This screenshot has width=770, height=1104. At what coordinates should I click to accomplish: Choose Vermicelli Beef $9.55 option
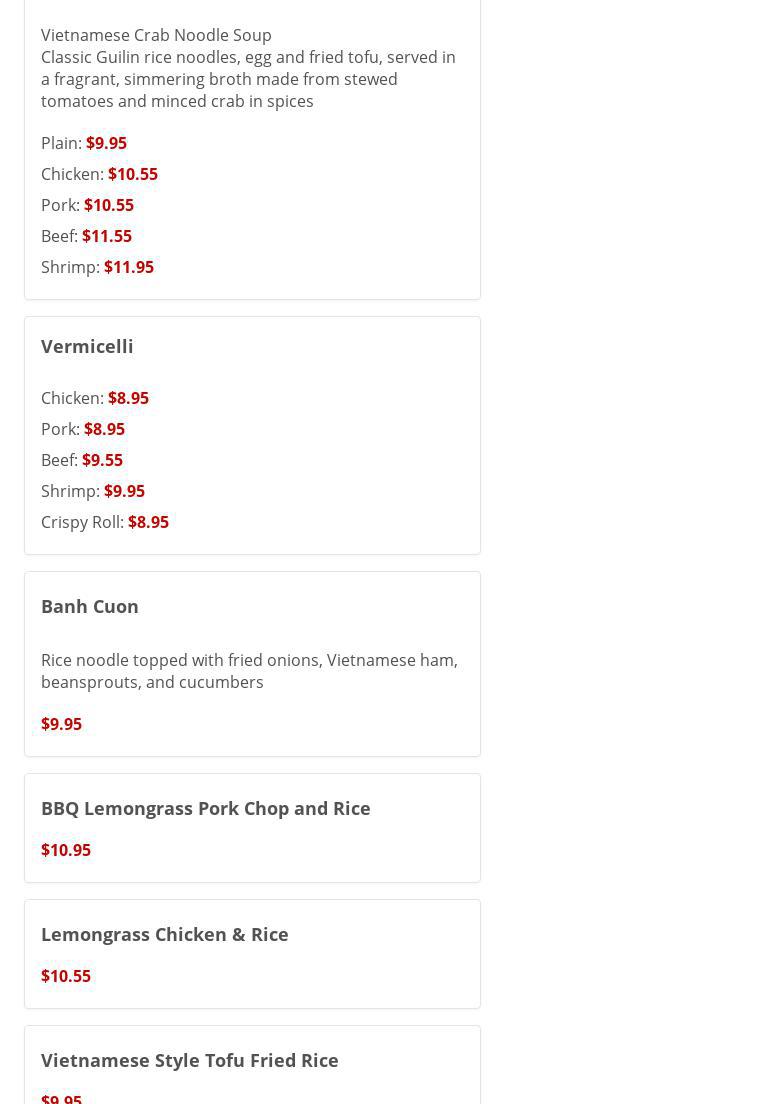(x=102, y=460)
